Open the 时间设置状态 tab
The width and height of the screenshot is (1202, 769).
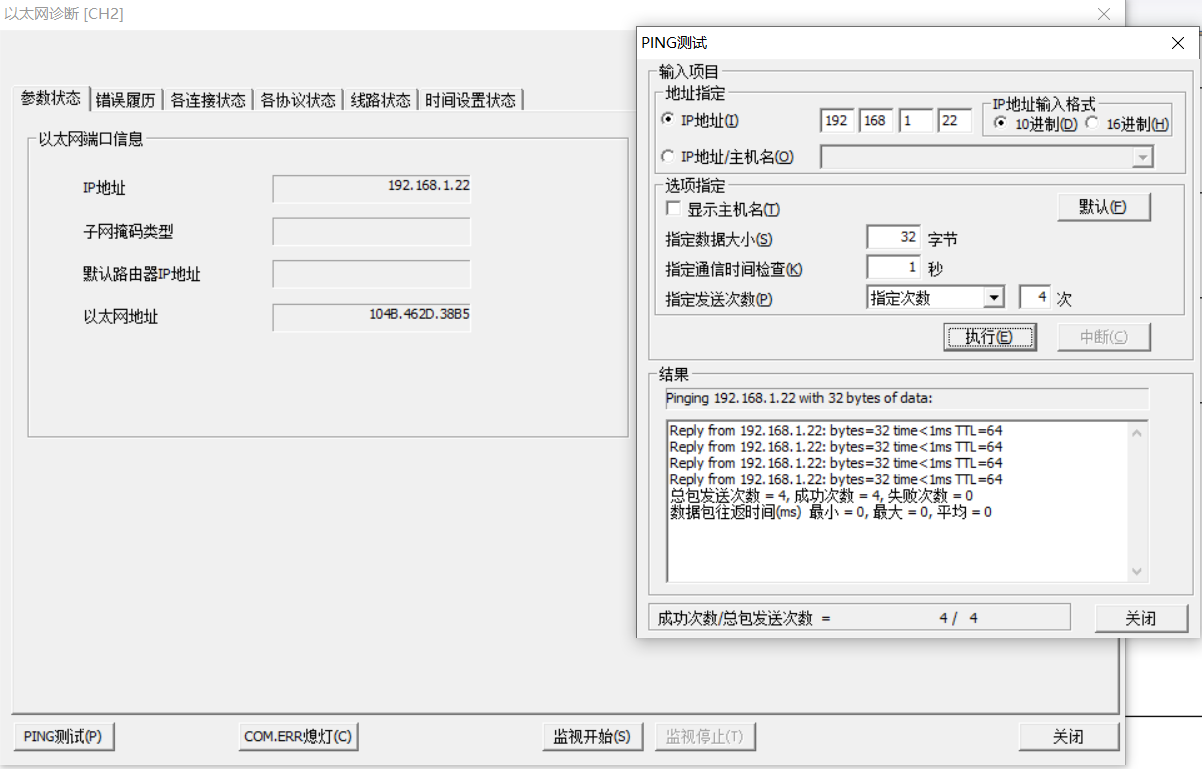point(470,100)
